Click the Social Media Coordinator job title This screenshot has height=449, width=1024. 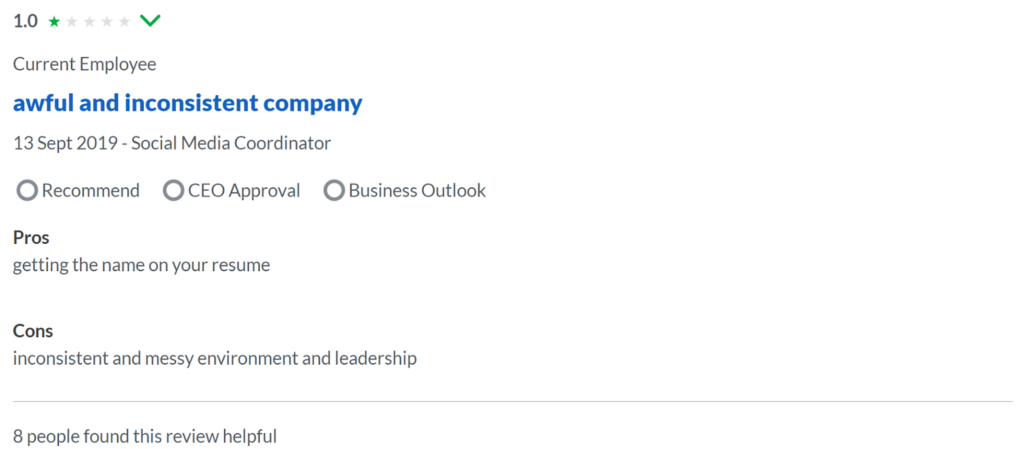[231, 144]
